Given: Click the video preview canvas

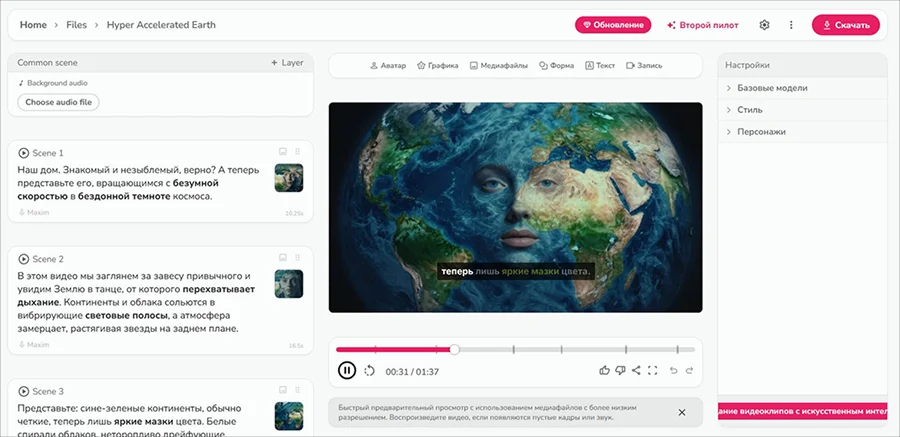Looking at the screenshot, I should tap(515, 207).
